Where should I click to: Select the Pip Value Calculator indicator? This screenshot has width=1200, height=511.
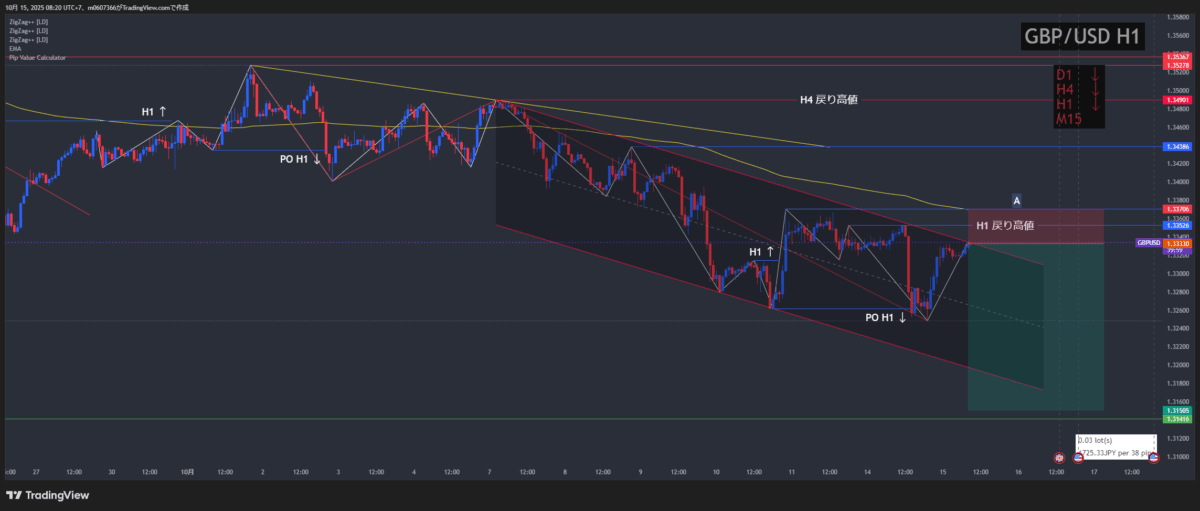[37, 58]
